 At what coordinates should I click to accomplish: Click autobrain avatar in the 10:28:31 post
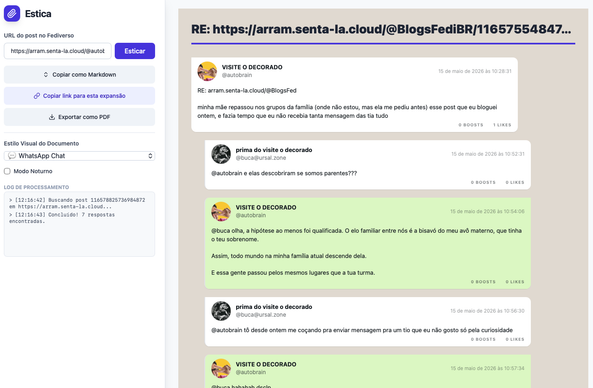(x=207, y=71)
